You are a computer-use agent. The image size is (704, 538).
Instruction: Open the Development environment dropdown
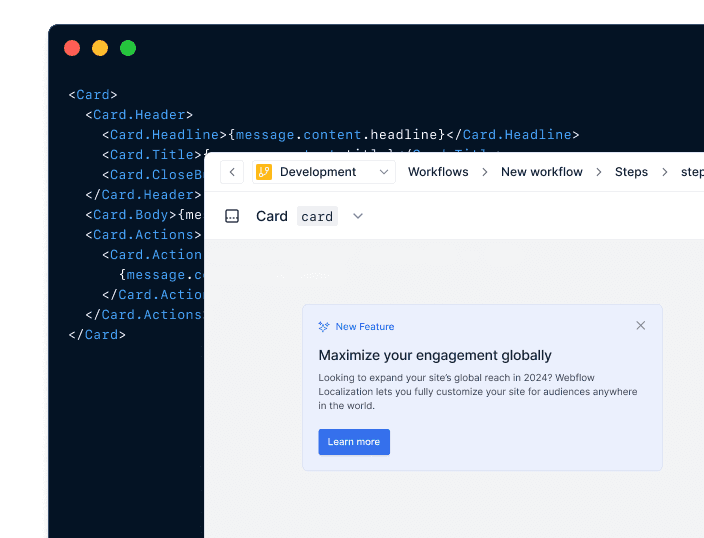pyautogui.click(x=324, y=172)
